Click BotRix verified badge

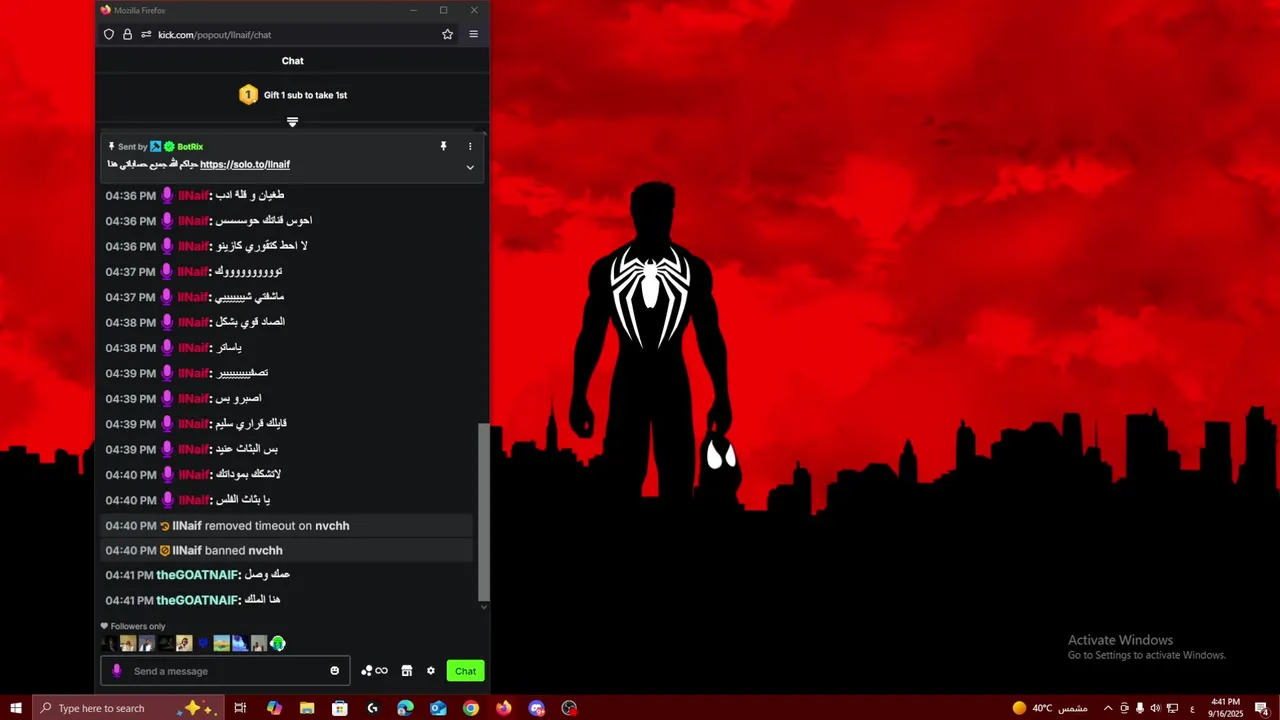[x=169, y=147]
